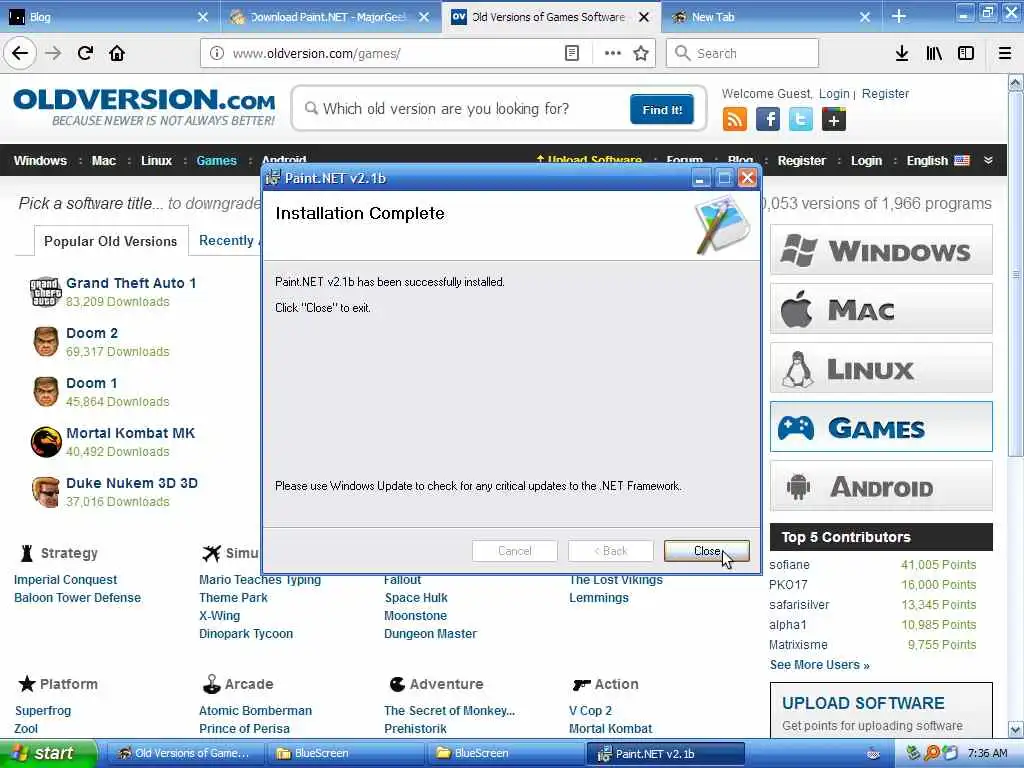The image size is (1024, 768).
Task: Click the big MAC category banner
Action: (881, 309)
